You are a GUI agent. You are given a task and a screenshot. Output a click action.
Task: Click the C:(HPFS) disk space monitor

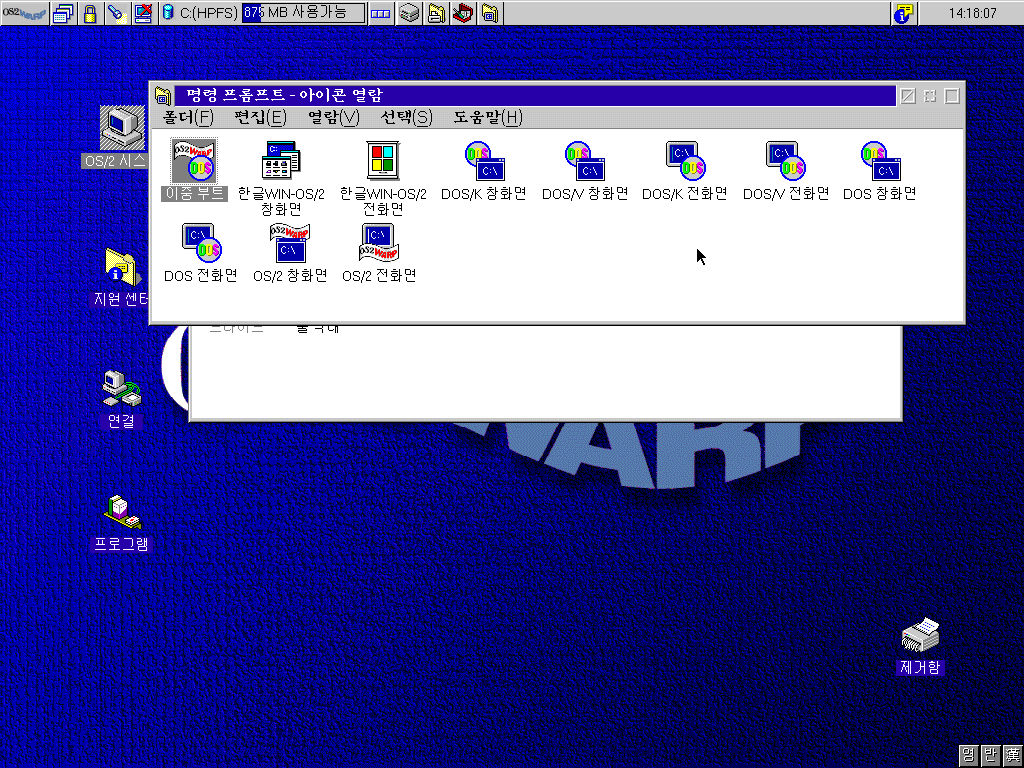pos(263,13)
